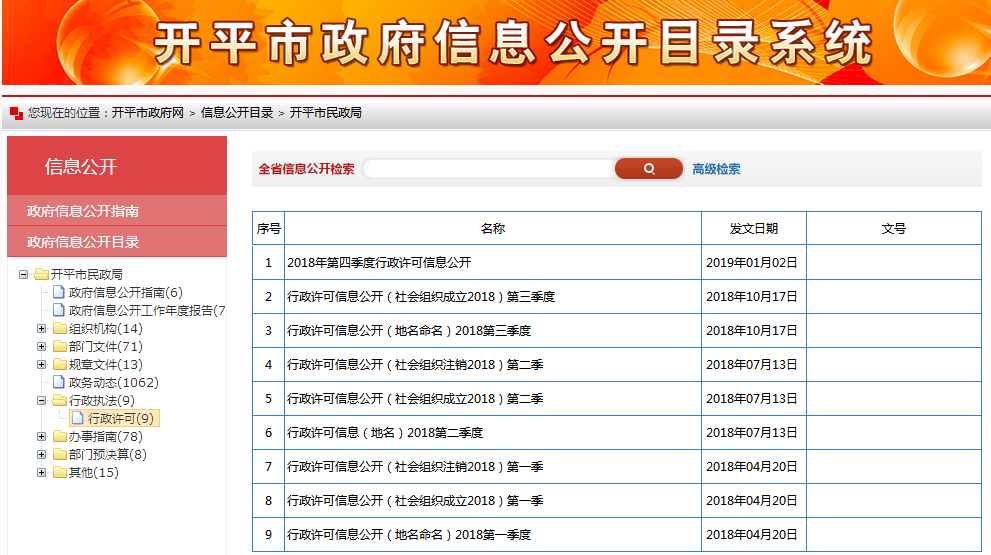Click the 政务动态 document icon

click(59, 382)
